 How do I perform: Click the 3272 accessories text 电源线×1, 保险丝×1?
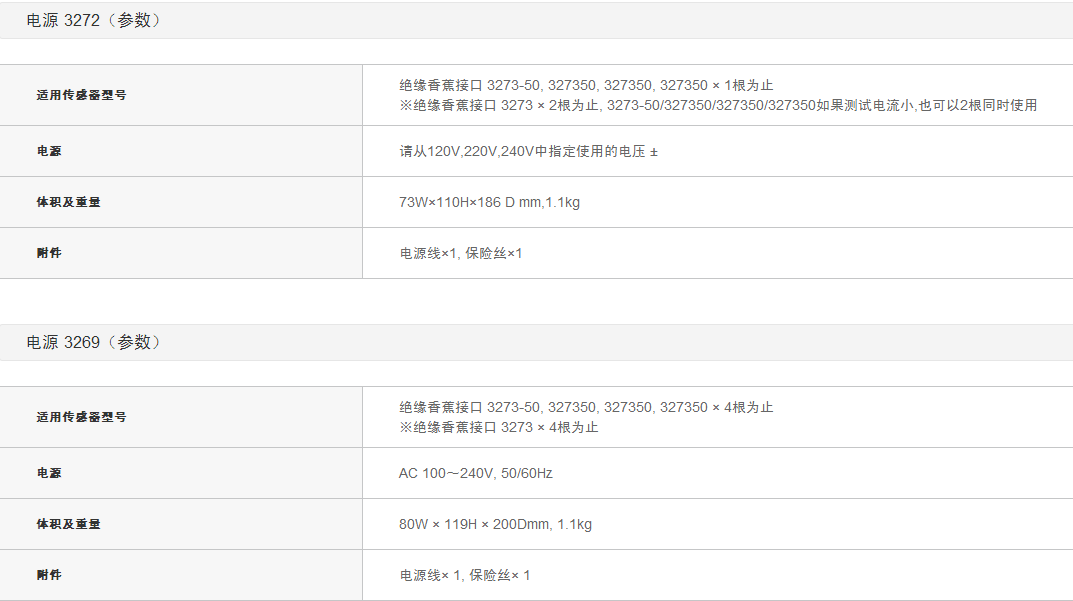[x=460, y=253]
